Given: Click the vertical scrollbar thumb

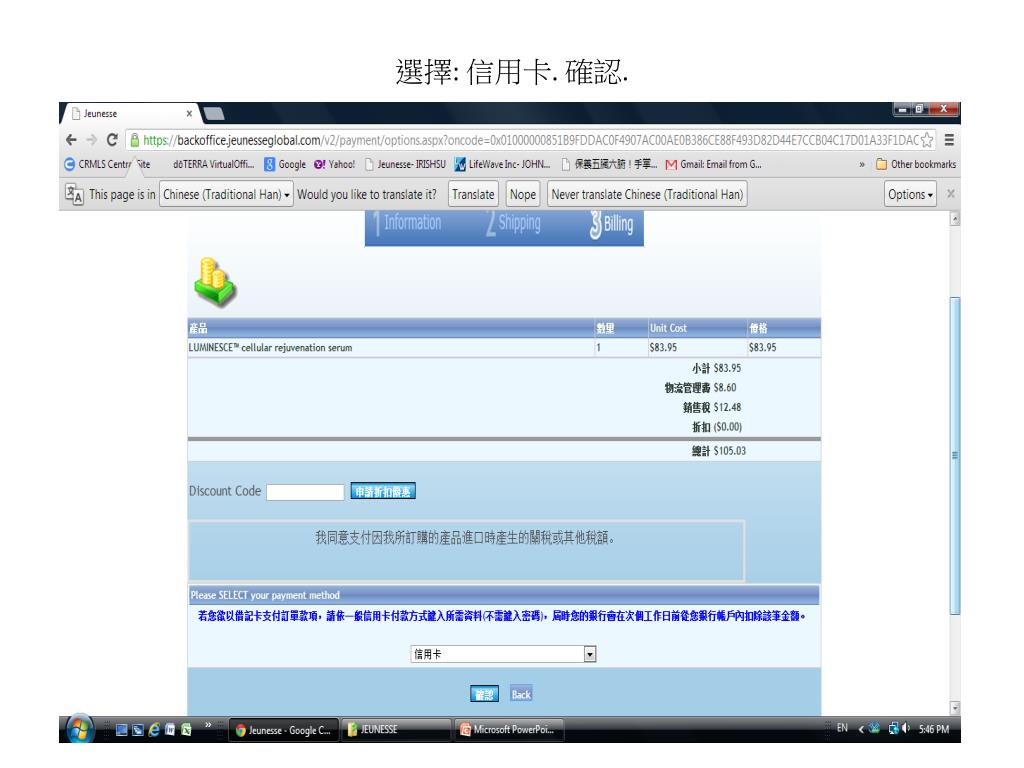Looking at the screenshot, I should click(955, 455).
